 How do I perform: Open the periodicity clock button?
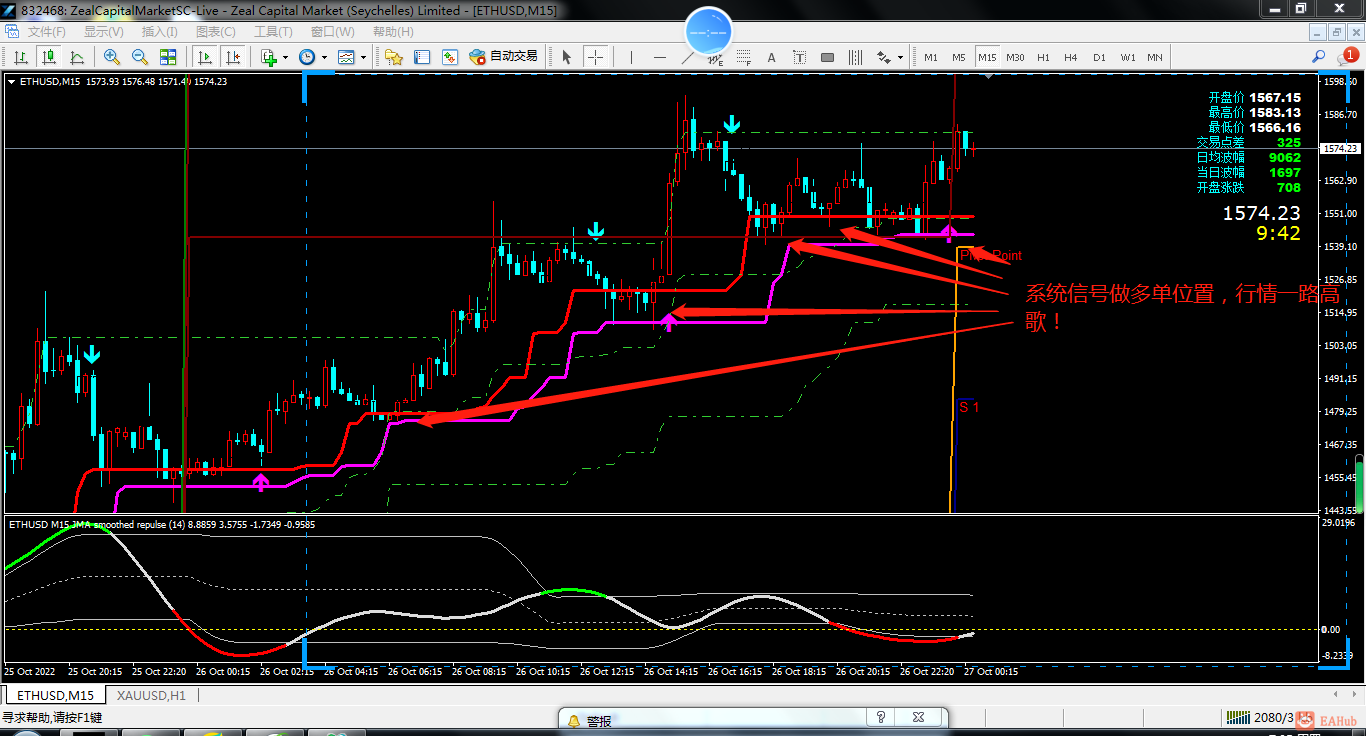pyautogui.click(x=306, y=57)
